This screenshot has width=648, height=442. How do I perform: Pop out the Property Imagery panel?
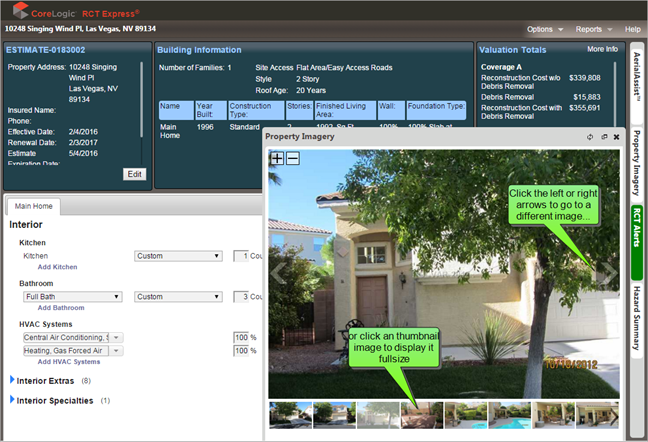pos(604,136)
